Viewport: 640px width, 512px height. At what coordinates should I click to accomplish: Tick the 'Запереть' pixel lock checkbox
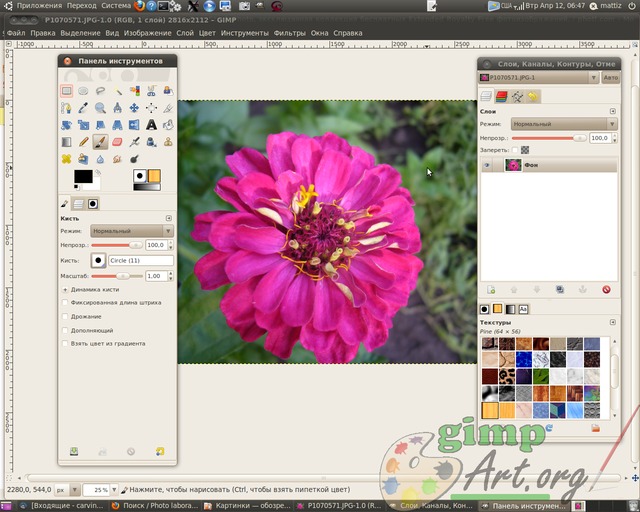click(x=515, y=150)
